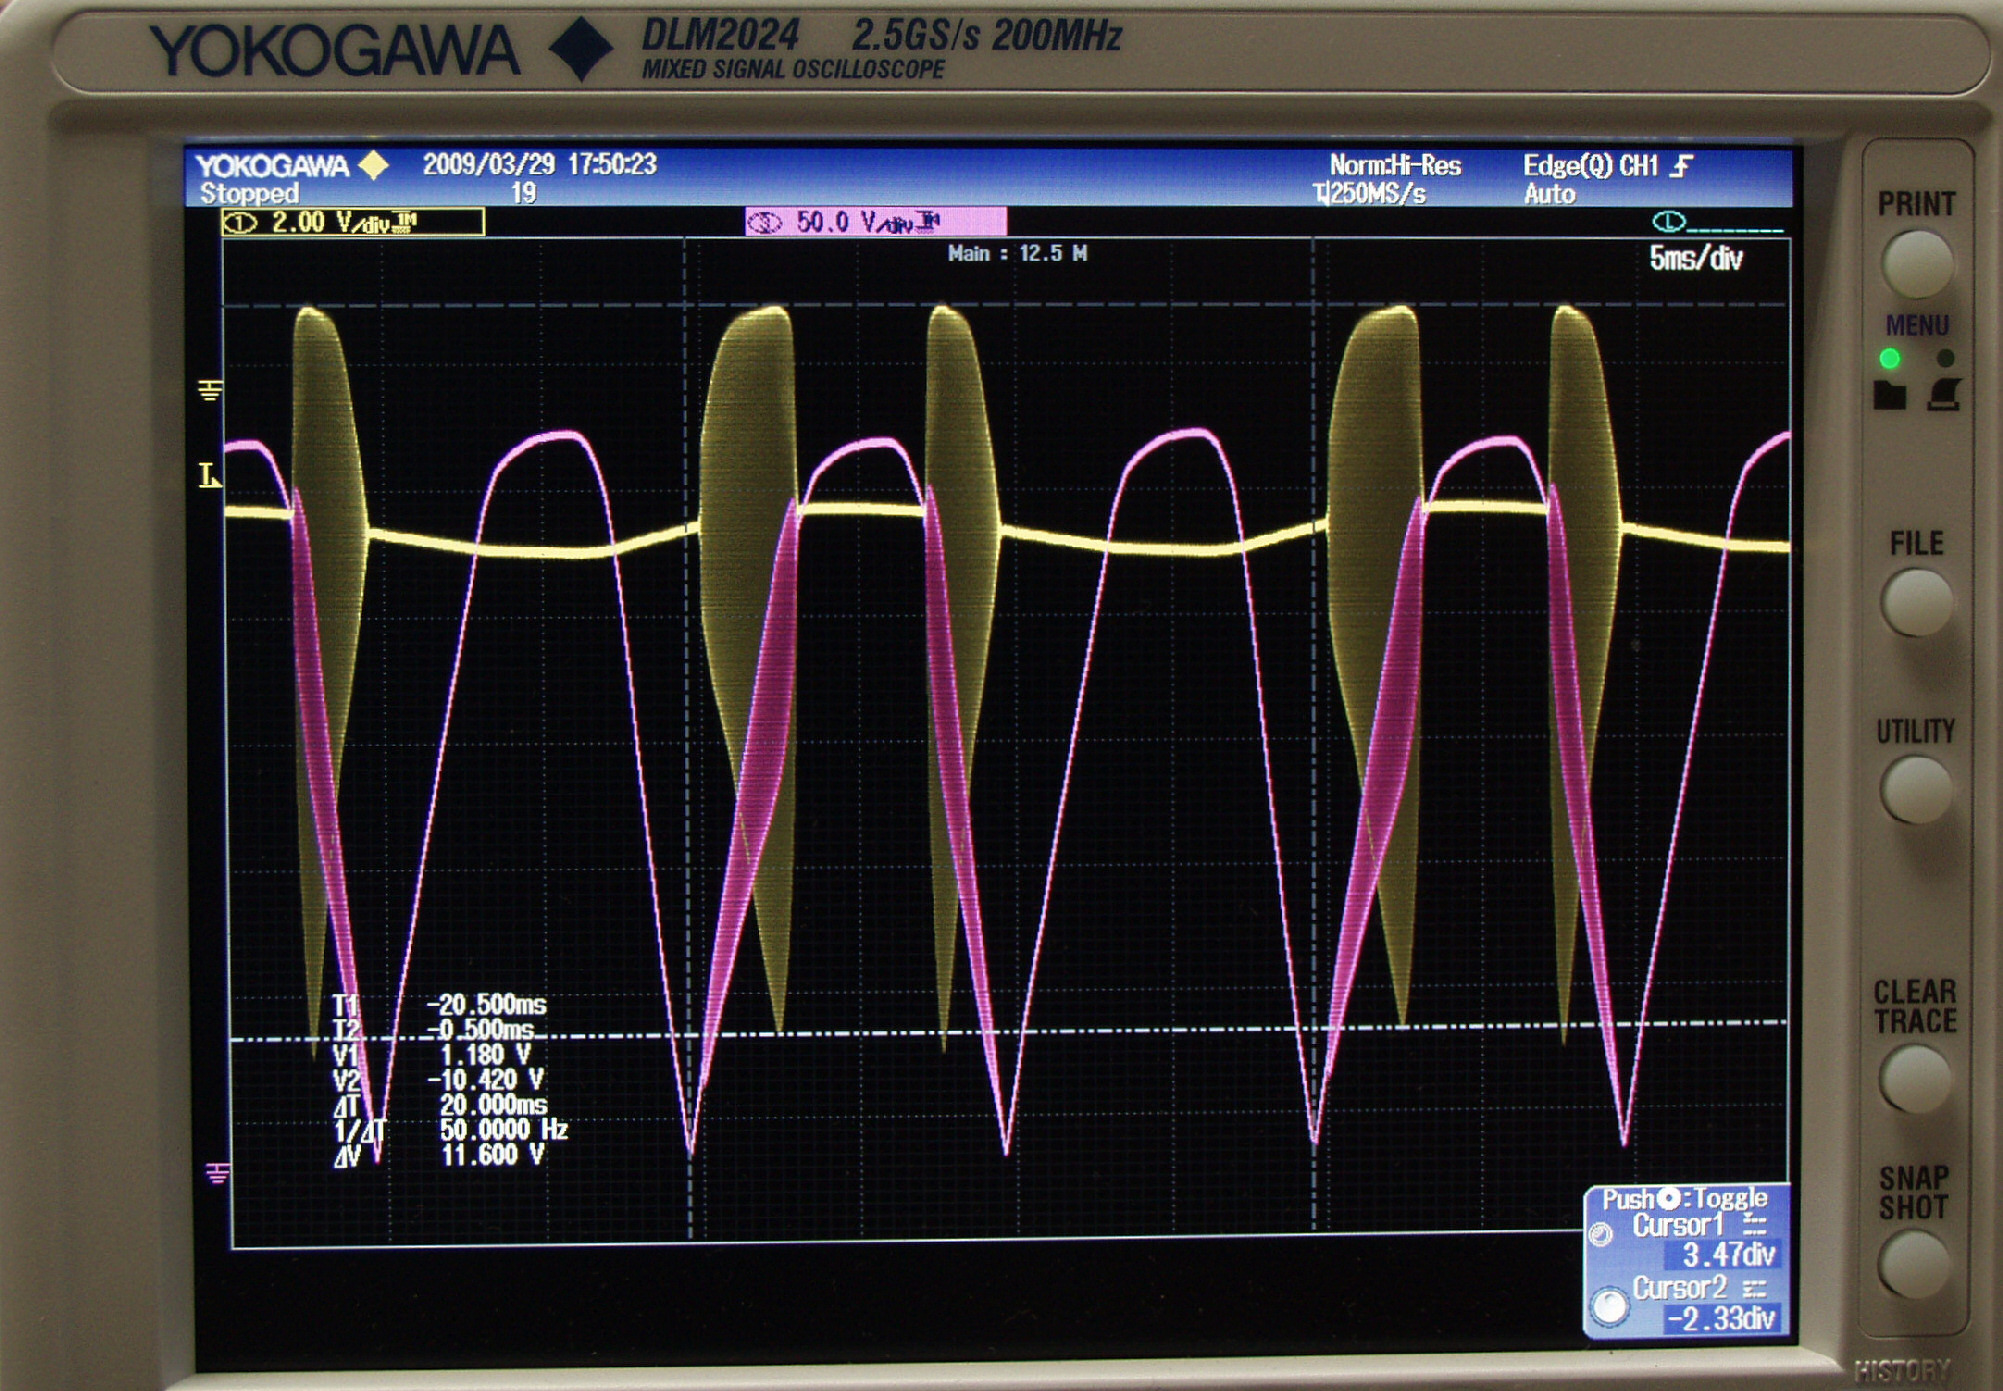Click the trigger level marker on left edge

[209, 476]
